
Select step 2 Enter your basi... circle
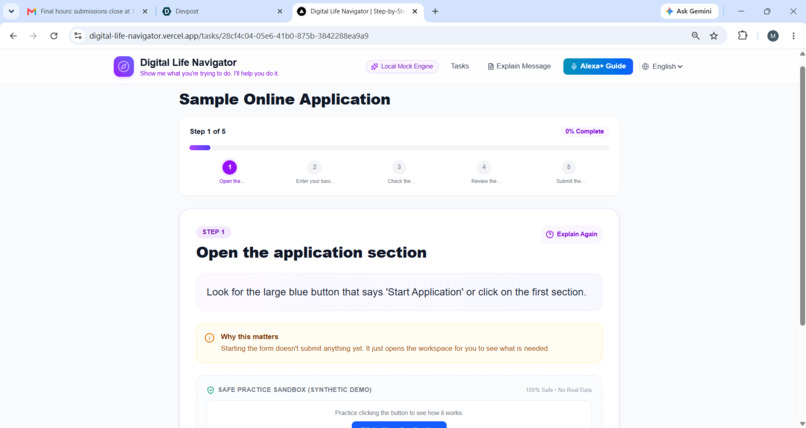click(315, 167)
